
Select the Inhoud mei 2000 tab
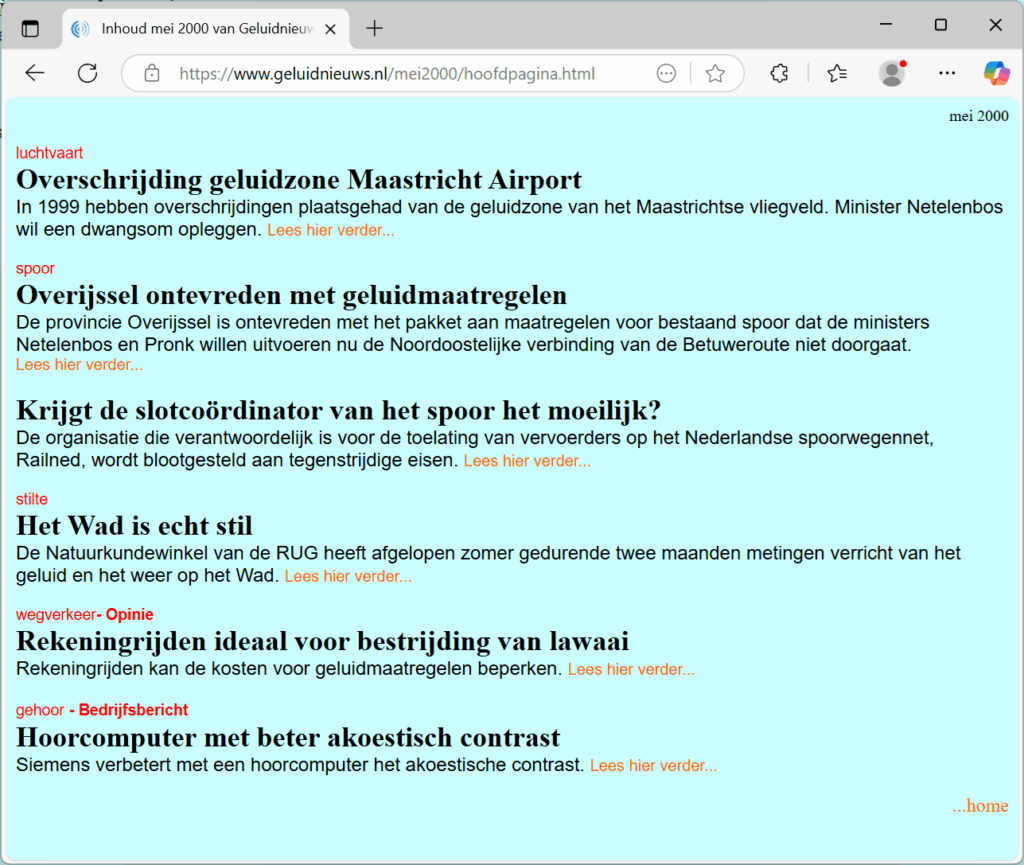click(x=205, y=28)
